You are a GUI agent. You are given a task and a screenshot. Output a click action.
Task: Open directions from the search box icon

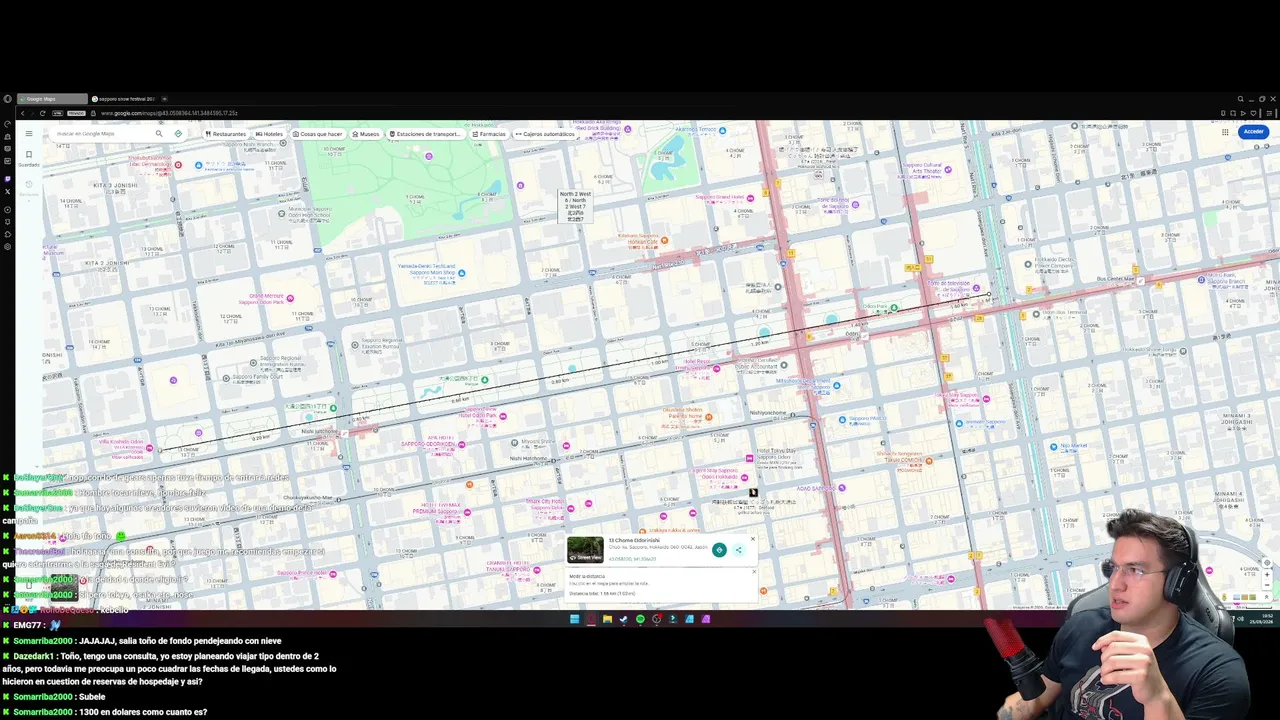tap(178, 133)
